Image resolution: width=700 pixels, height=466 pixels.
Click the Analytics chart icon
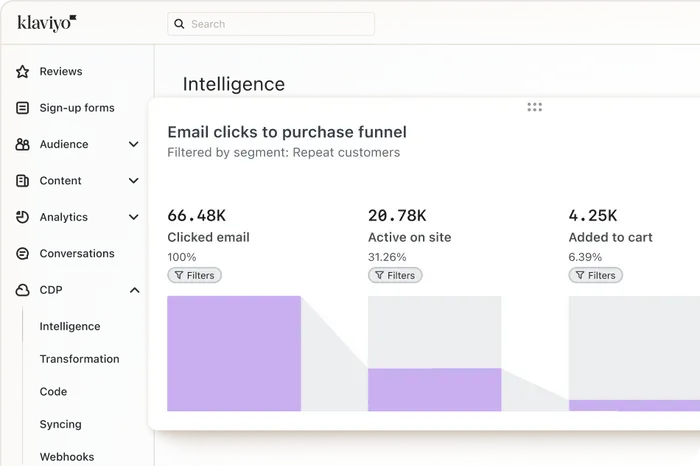(23, 217)
